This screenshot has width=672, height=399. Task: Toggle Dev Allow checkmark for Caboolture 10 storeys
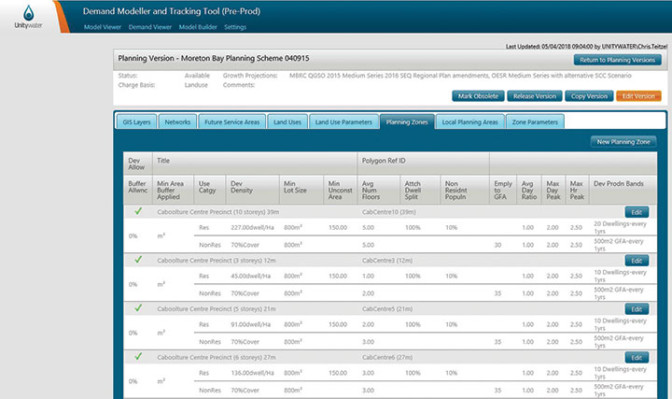click(138, 211)
